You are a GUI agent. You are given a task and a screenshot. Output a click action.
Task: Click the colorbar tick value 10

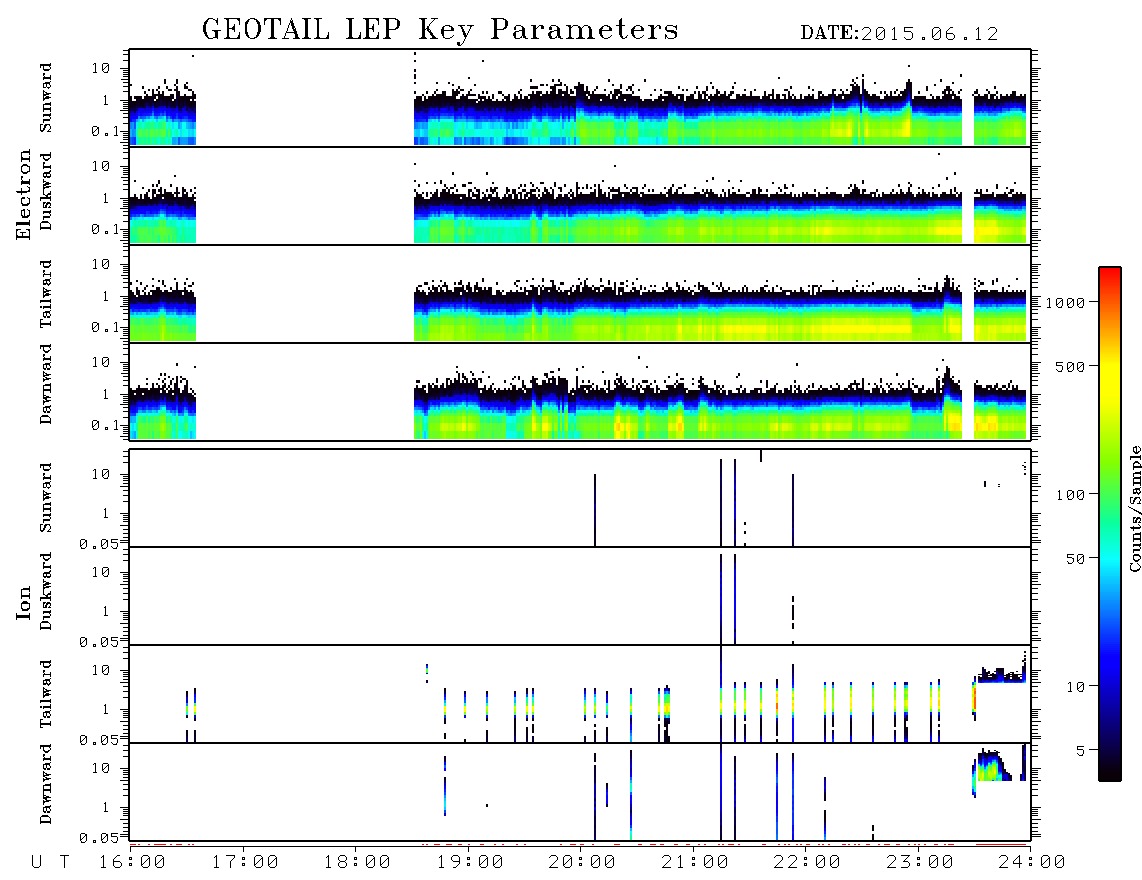pos(1075,687)
